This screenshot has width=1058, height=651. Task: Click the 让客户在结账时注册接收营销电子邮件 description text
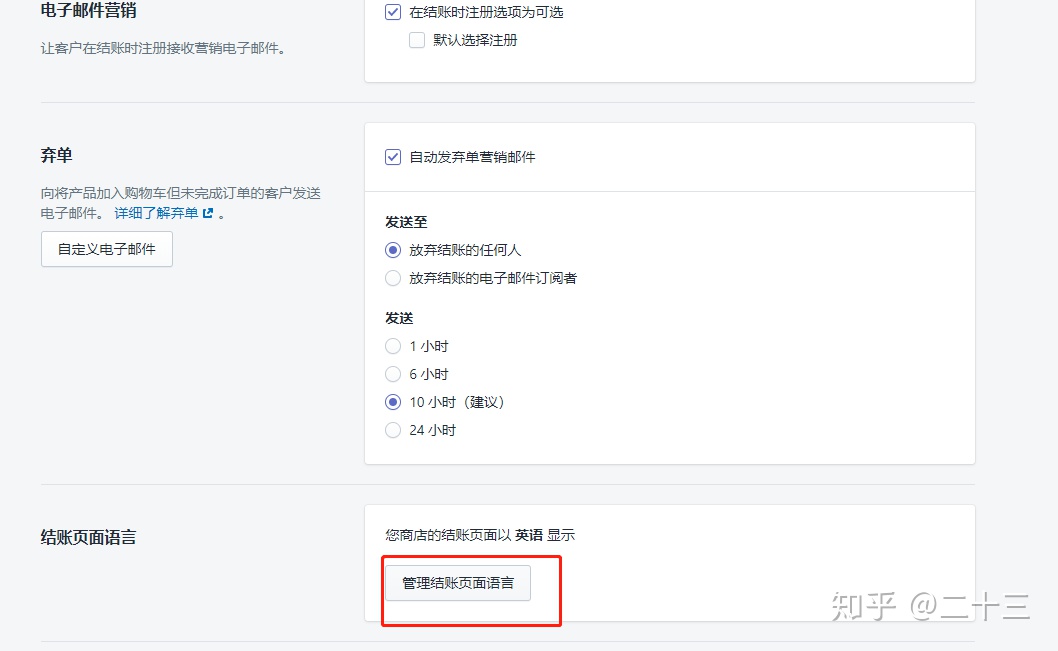tap(163, 48)
